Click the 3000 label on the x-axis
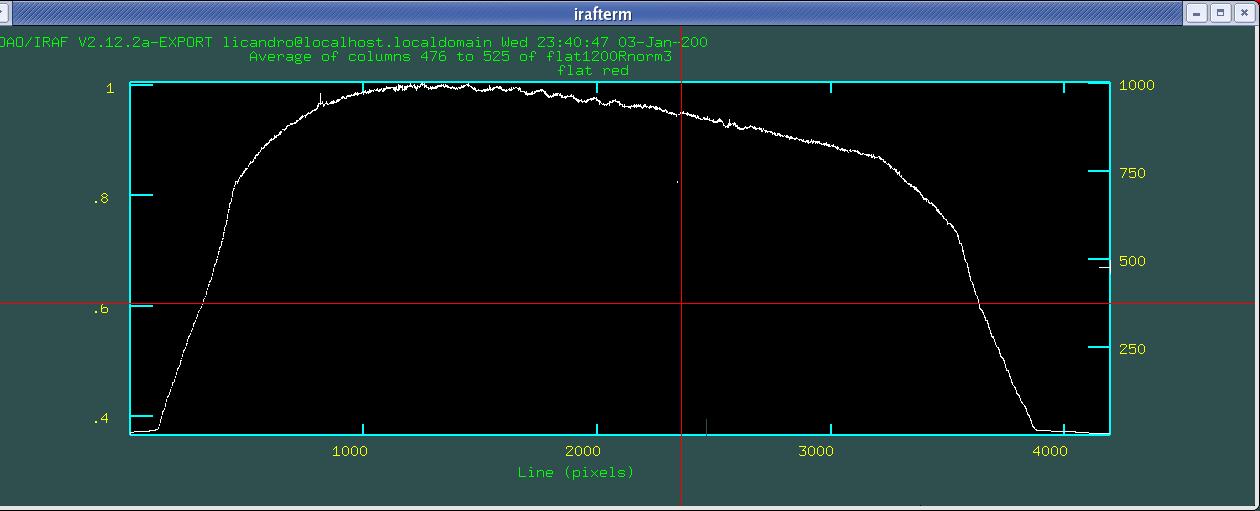 tap(816, 451)
